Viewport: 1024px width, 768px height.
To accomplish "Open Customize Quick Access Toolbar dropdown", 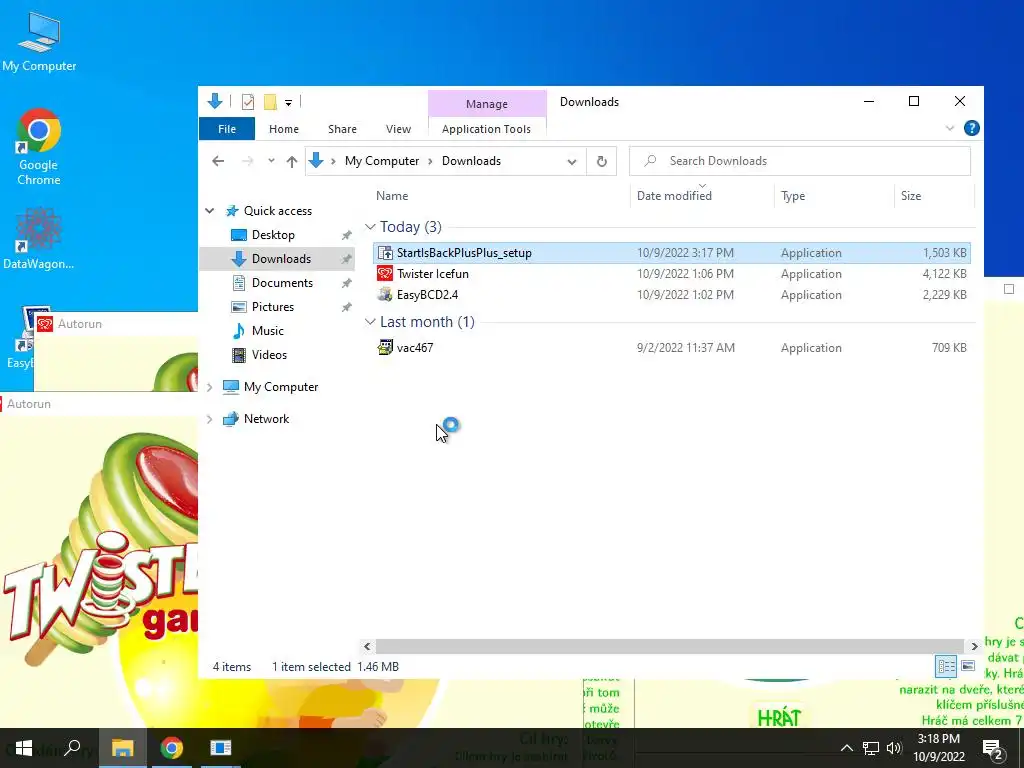I will click(x=288, y=103).
